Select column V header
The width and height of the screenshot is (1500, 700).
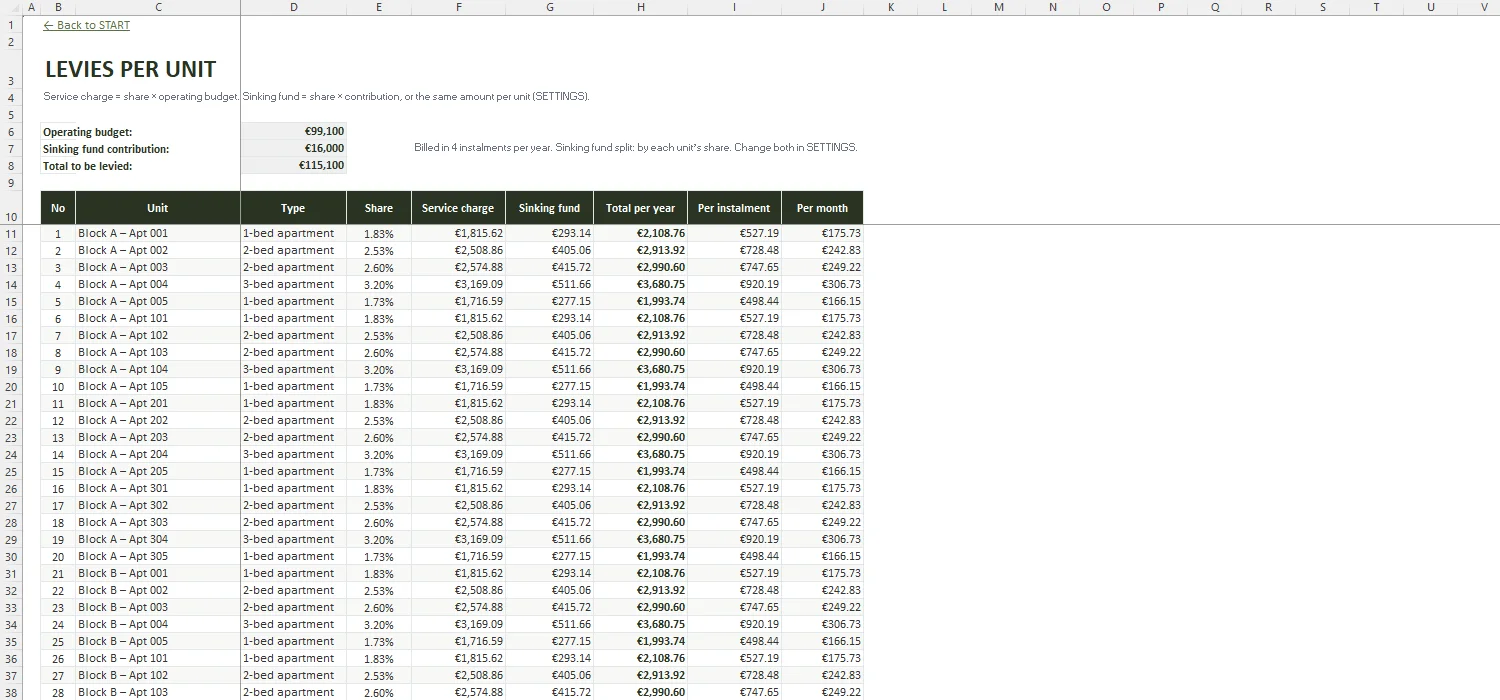pyautogui.click(x=1485, y=7)
